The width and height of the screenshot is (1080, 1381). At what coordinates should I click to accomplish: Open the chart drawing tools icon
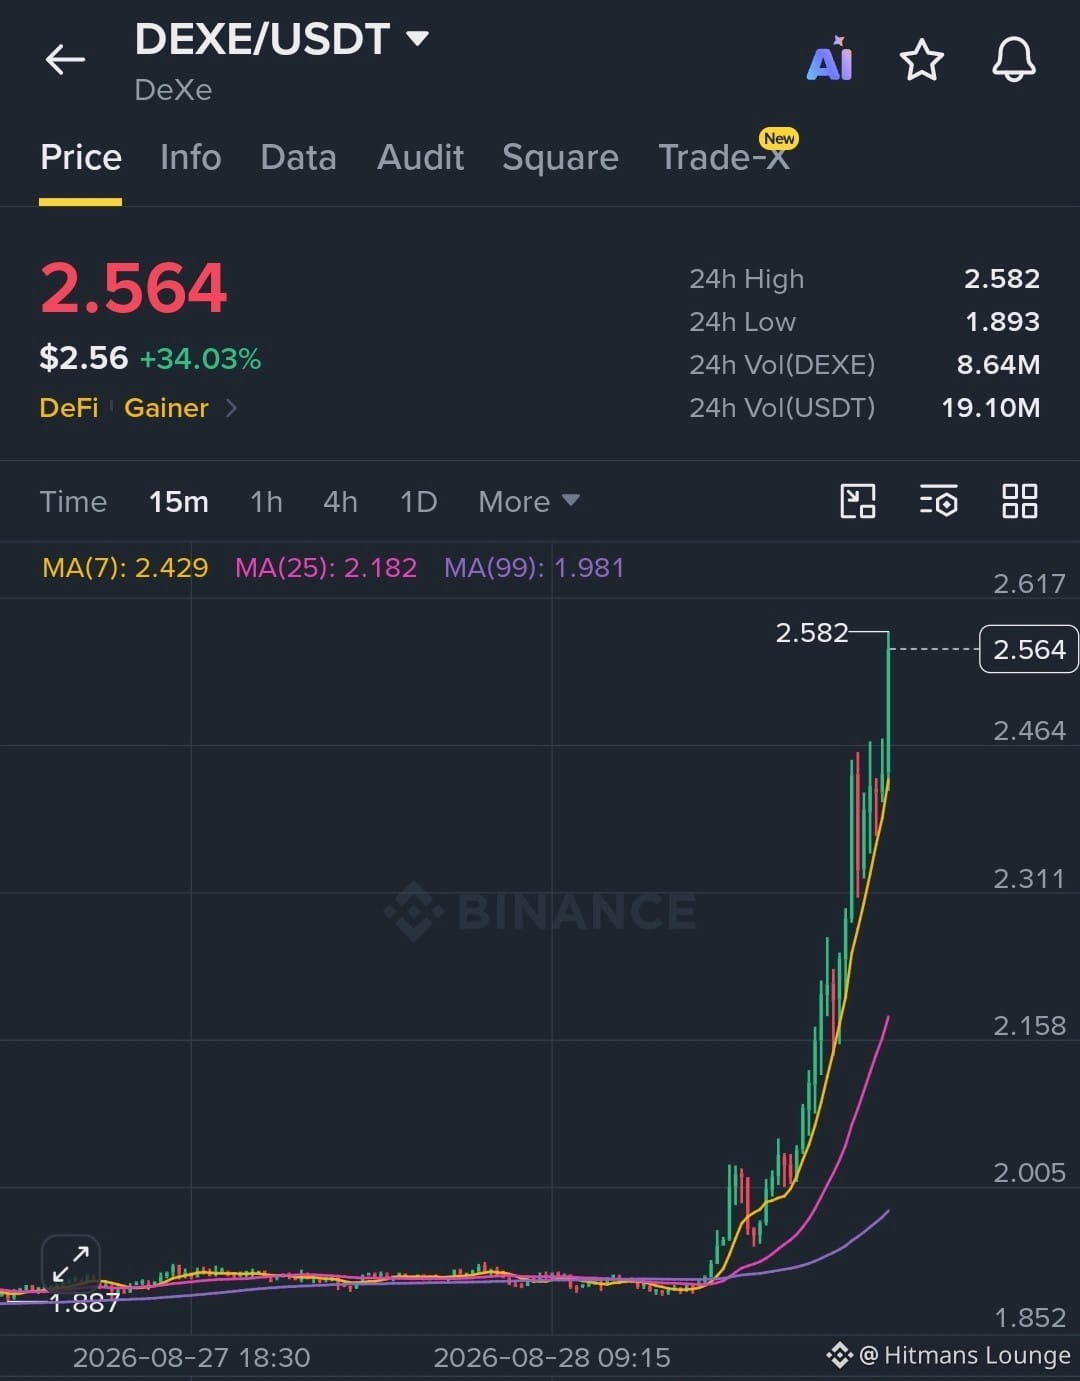pyautogui.click(x=858, y=501)
